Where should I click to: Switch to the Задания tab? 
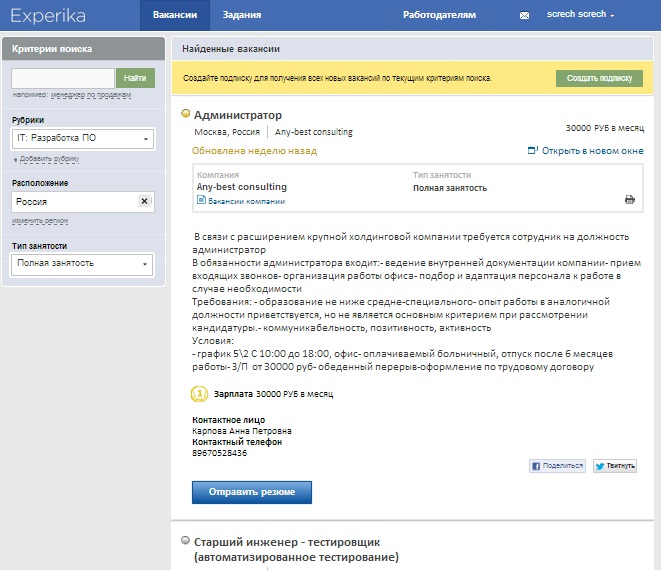[242, 15]
